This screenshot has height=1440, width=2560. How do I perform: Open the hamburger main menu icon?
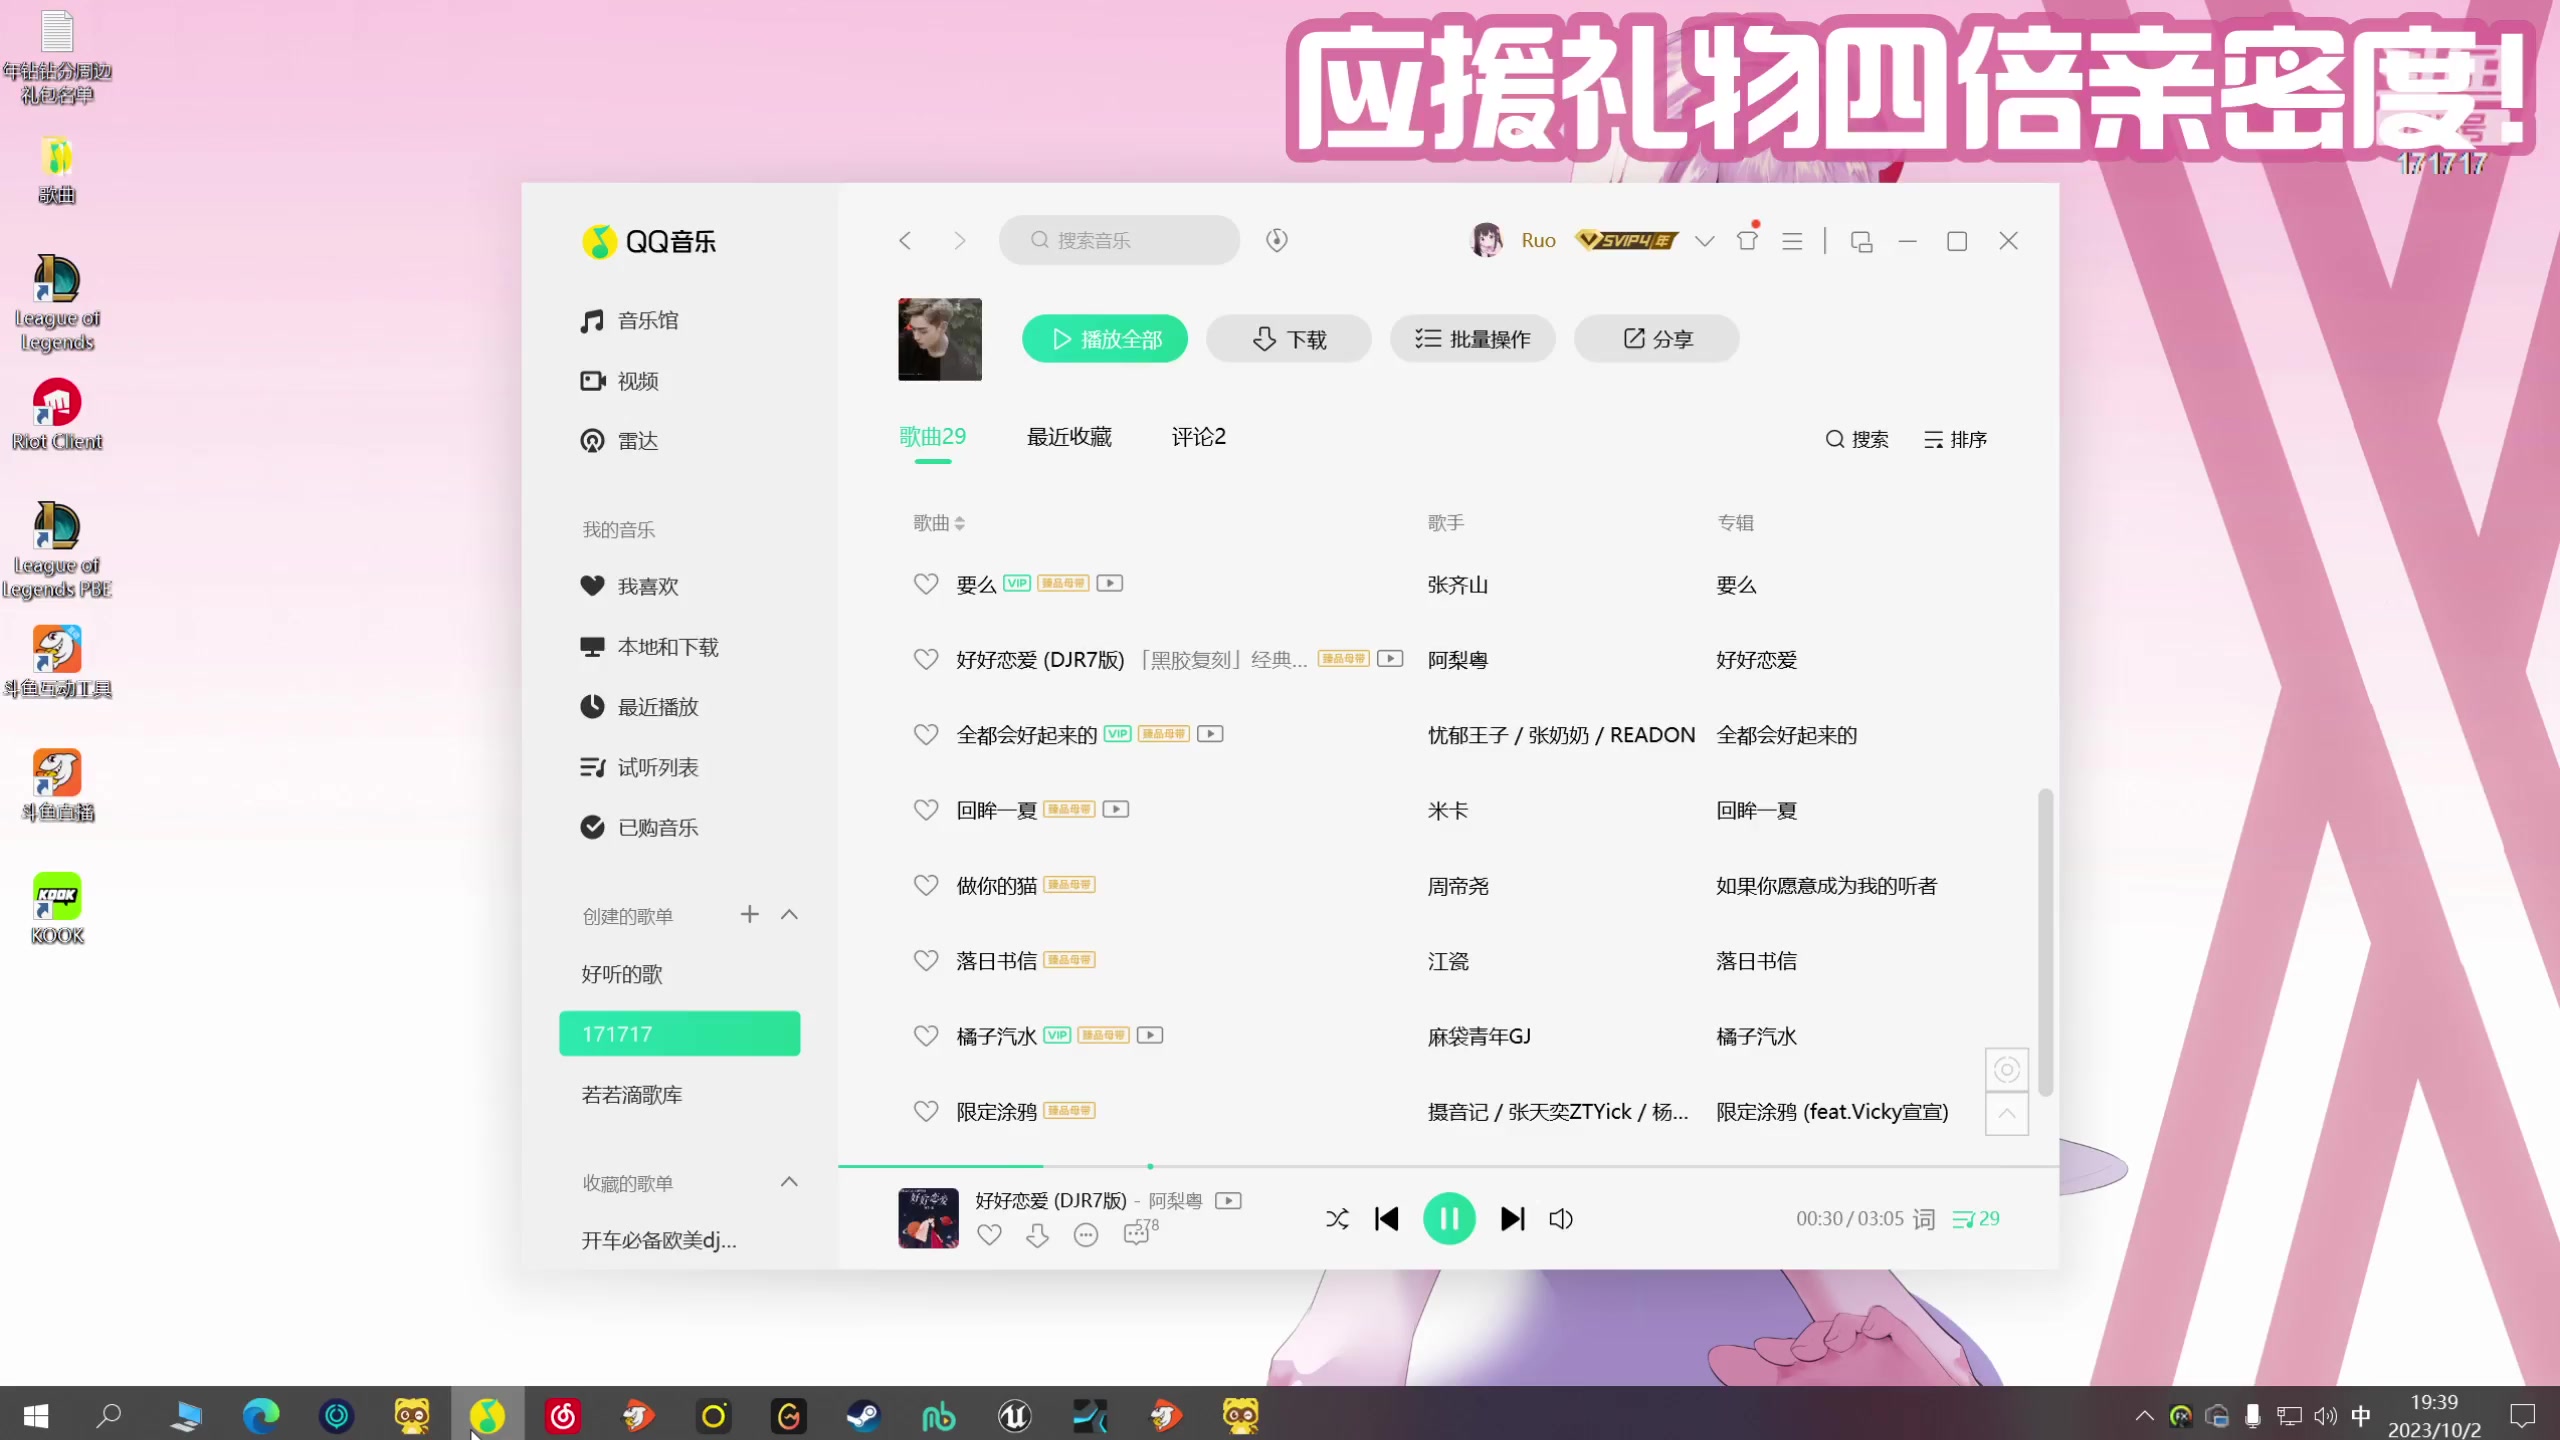[1792, 241]
